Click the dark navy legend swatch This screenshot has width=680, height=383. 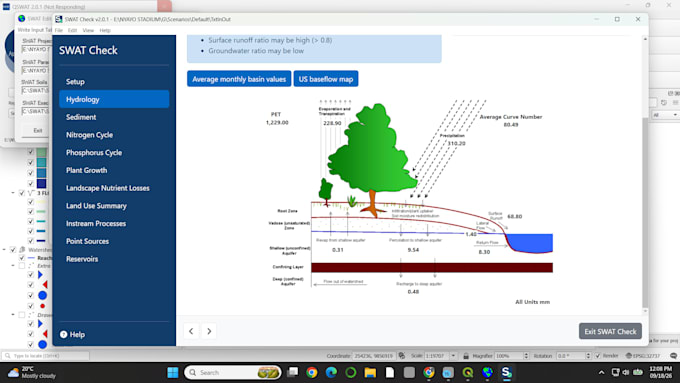click(41, 183)
